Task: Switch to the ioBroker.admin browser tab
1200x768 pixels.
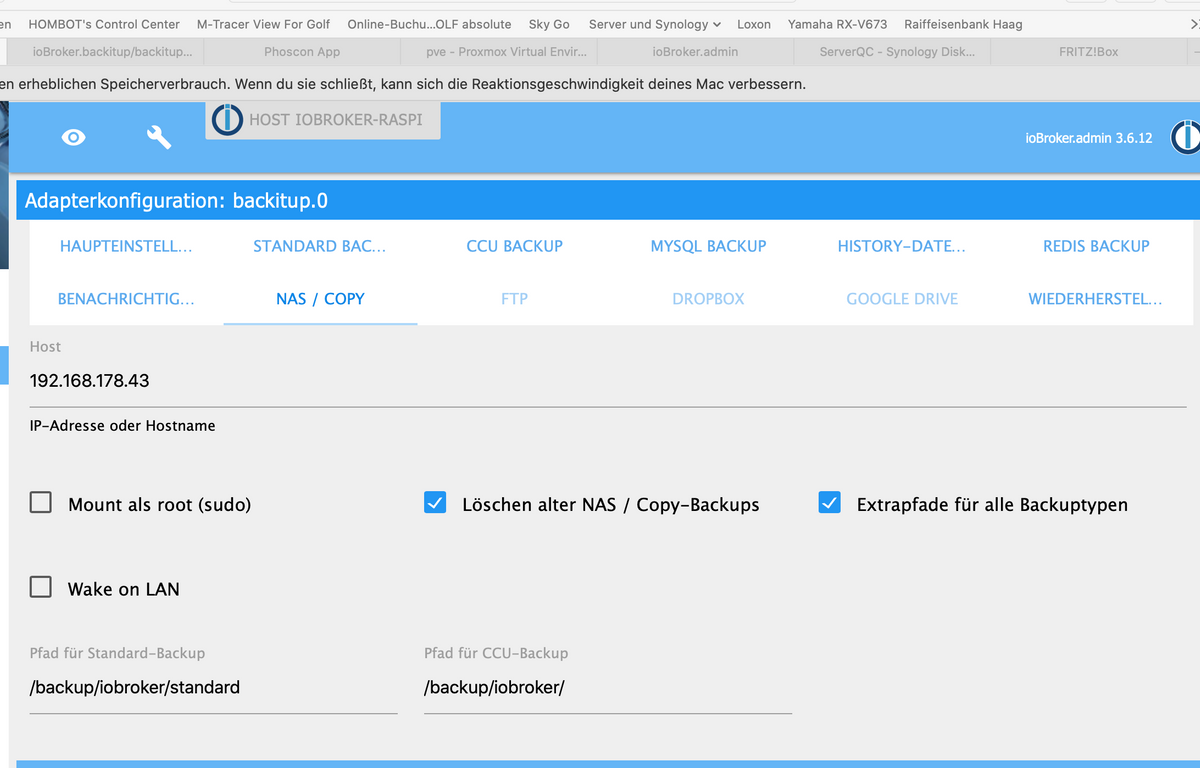Action: (x=695, y=51)
